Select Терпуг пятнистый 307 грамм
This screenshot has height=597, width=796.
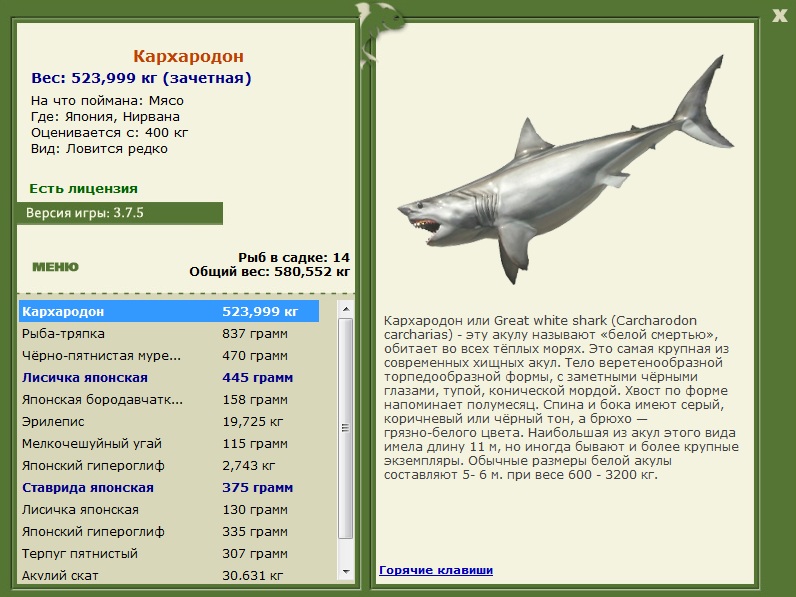point(169,553)
